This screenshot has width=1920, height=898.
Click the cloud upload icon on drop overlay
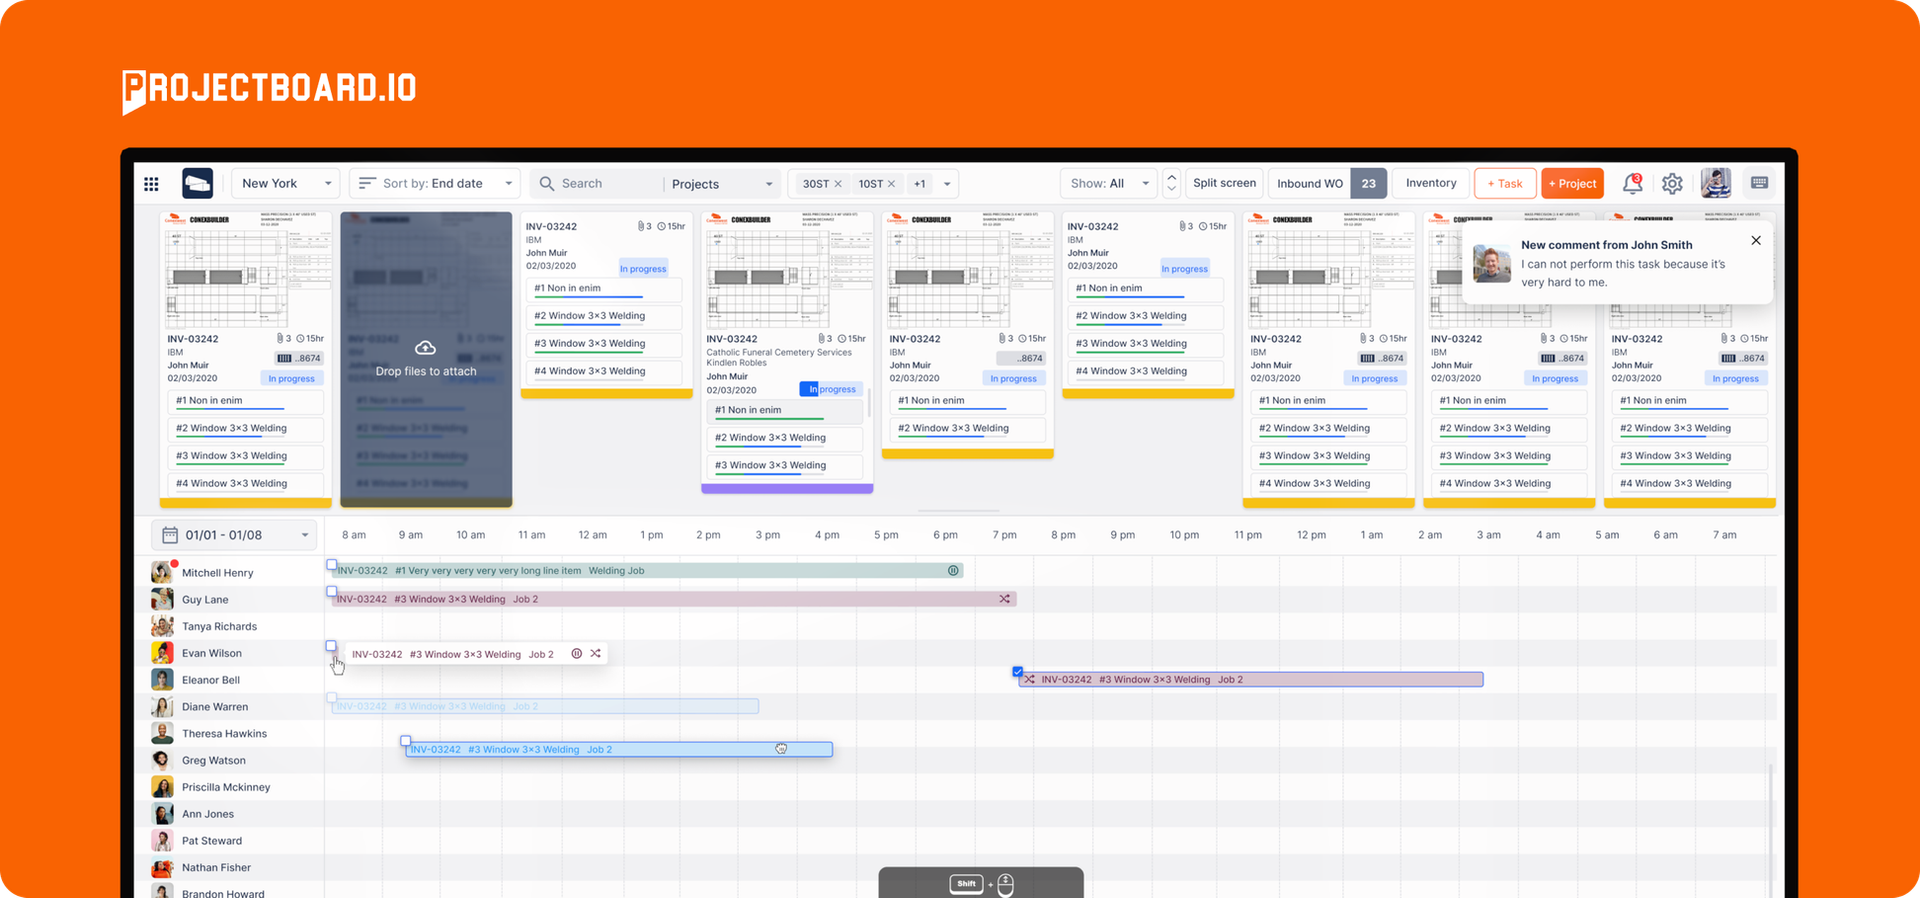[426, 348]
